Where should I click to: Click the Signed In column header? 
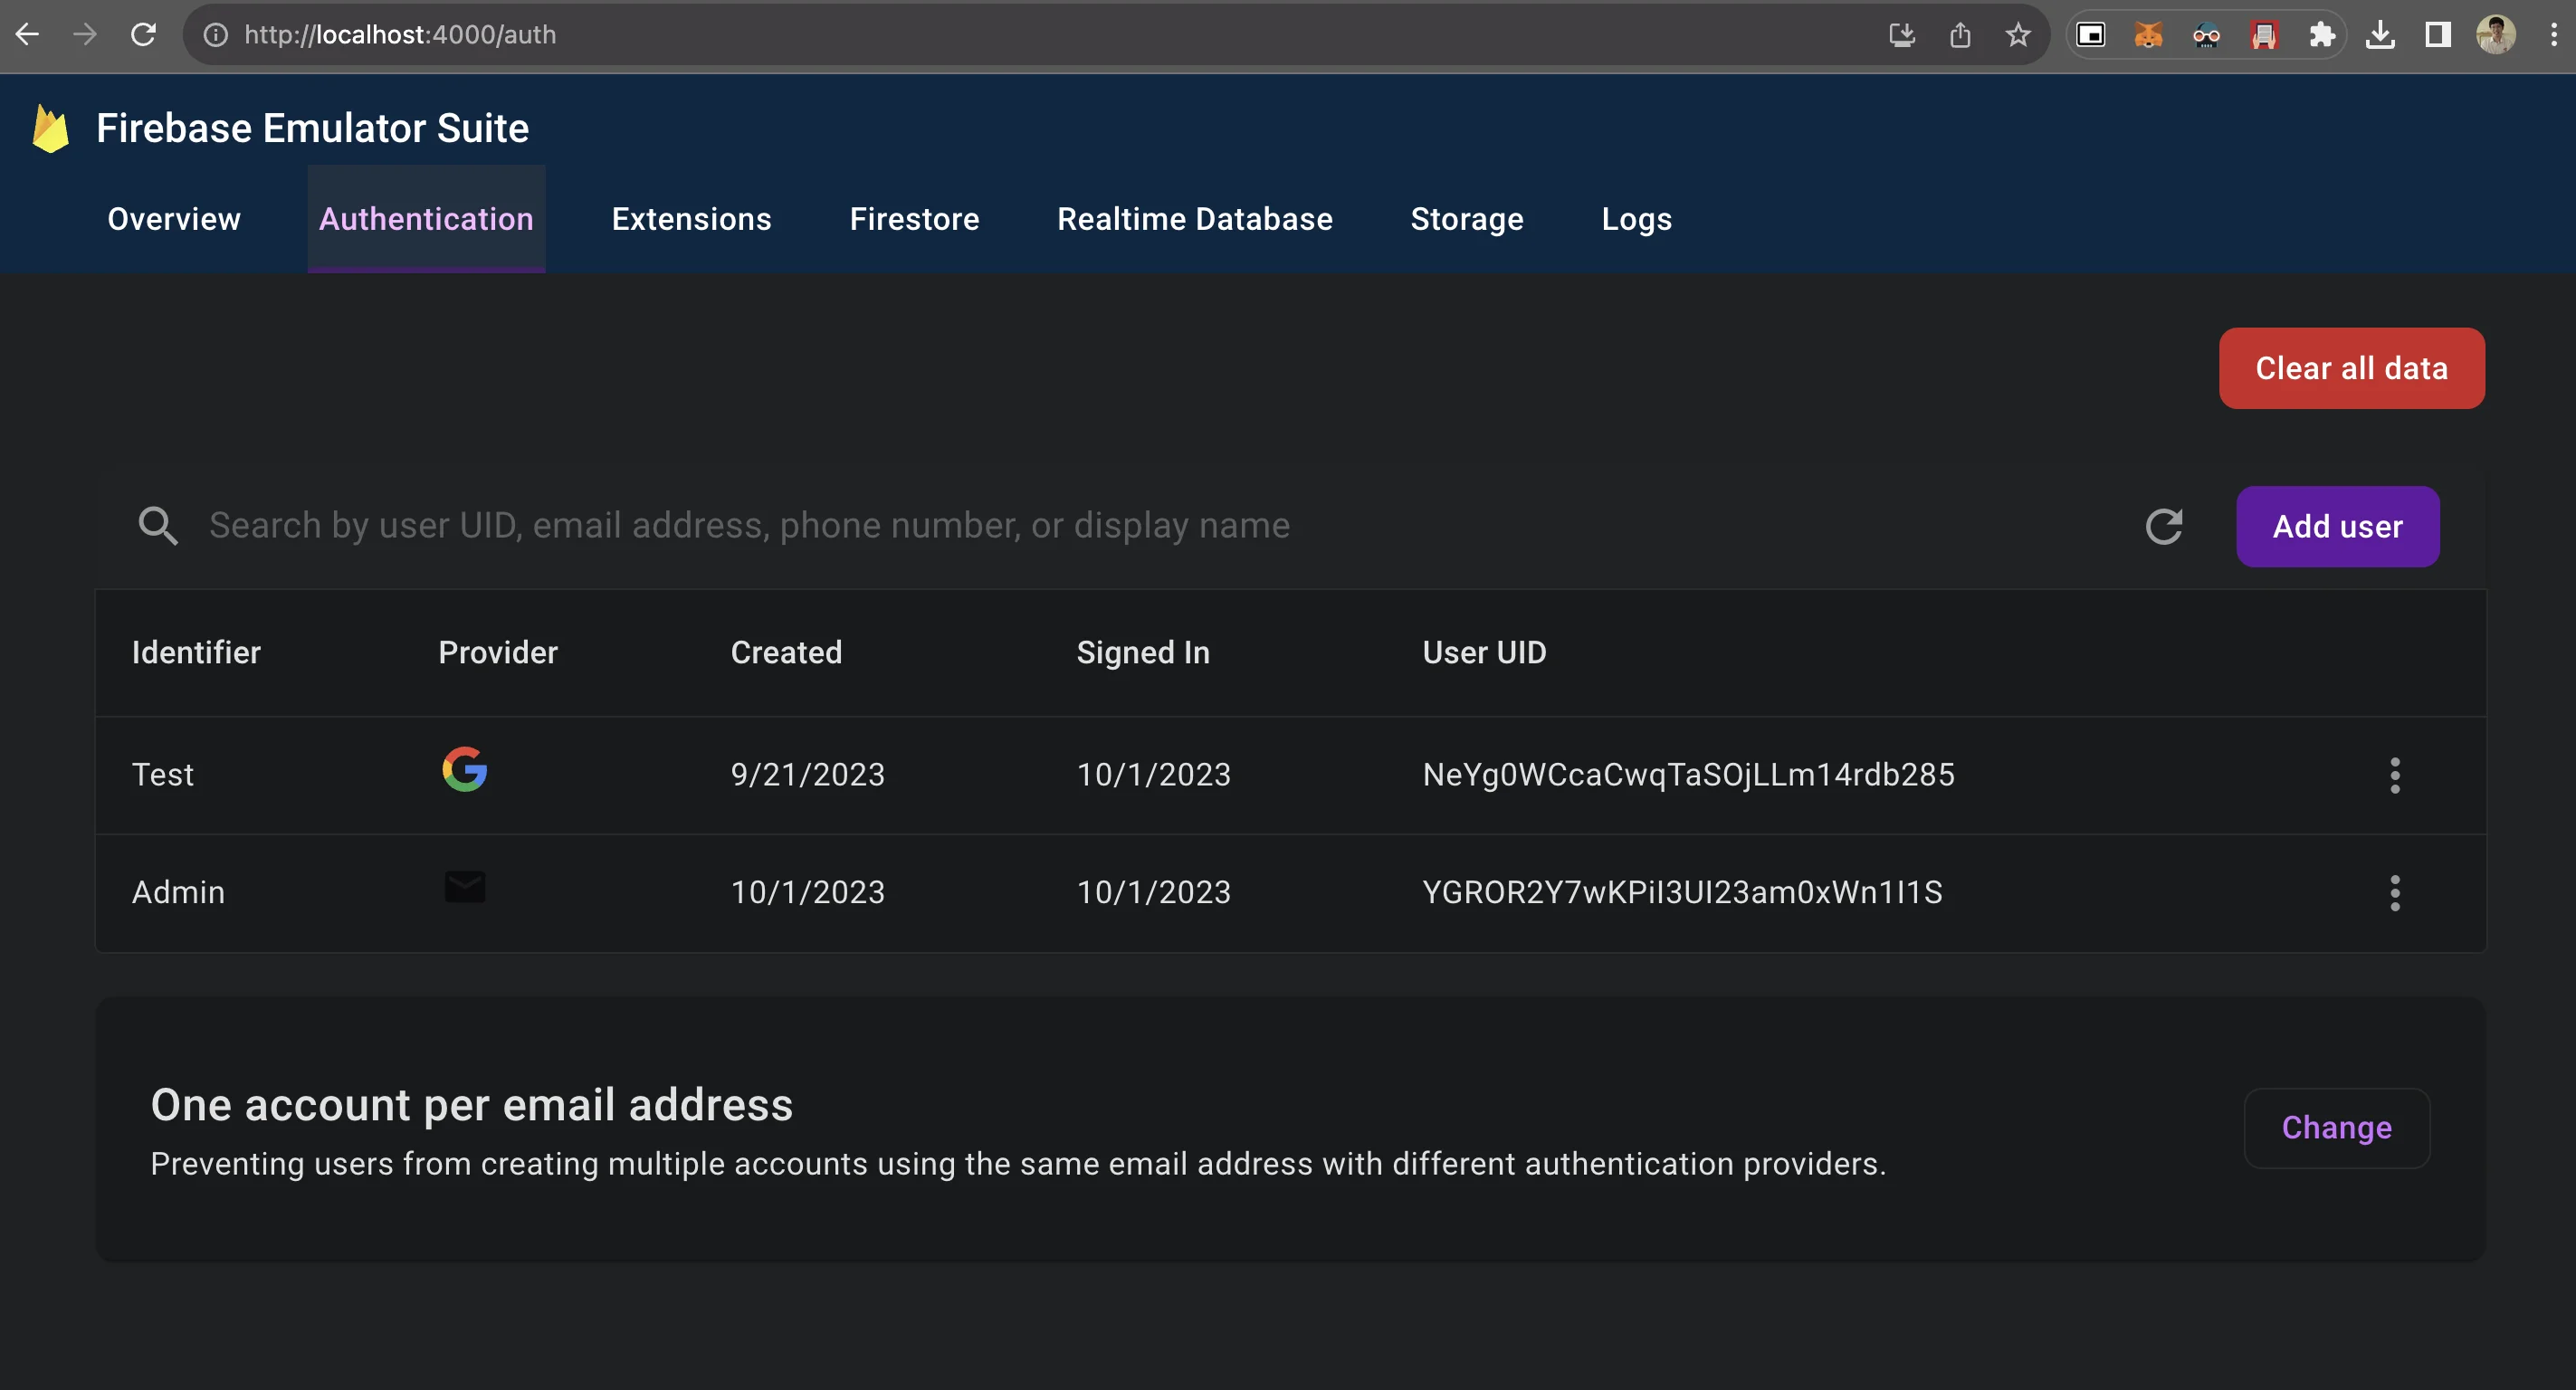(1143, 653)
